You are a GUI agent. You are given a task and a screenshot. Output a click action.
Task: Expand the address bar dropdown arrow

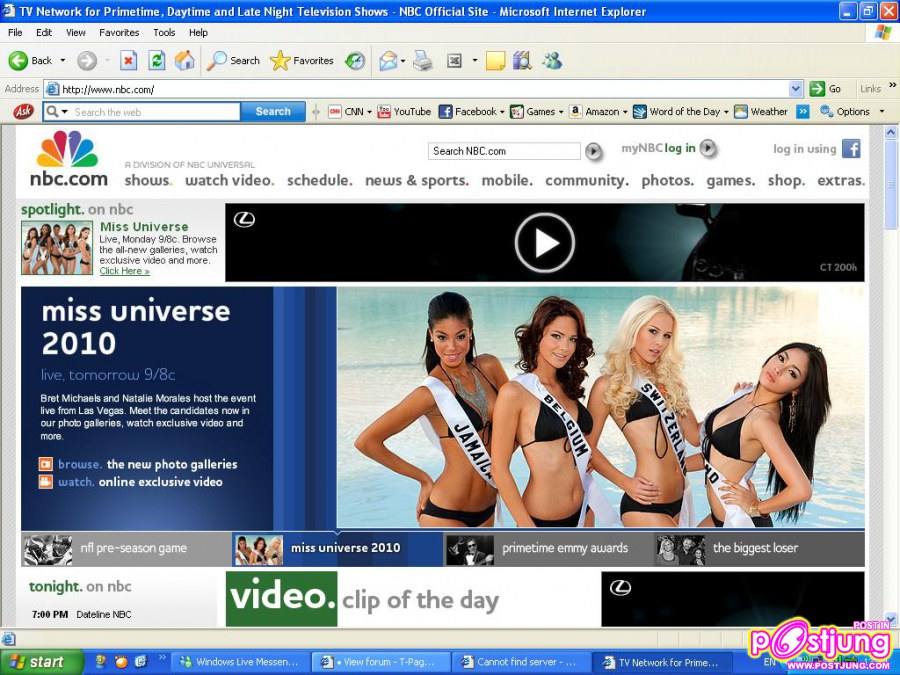(796, 89)
